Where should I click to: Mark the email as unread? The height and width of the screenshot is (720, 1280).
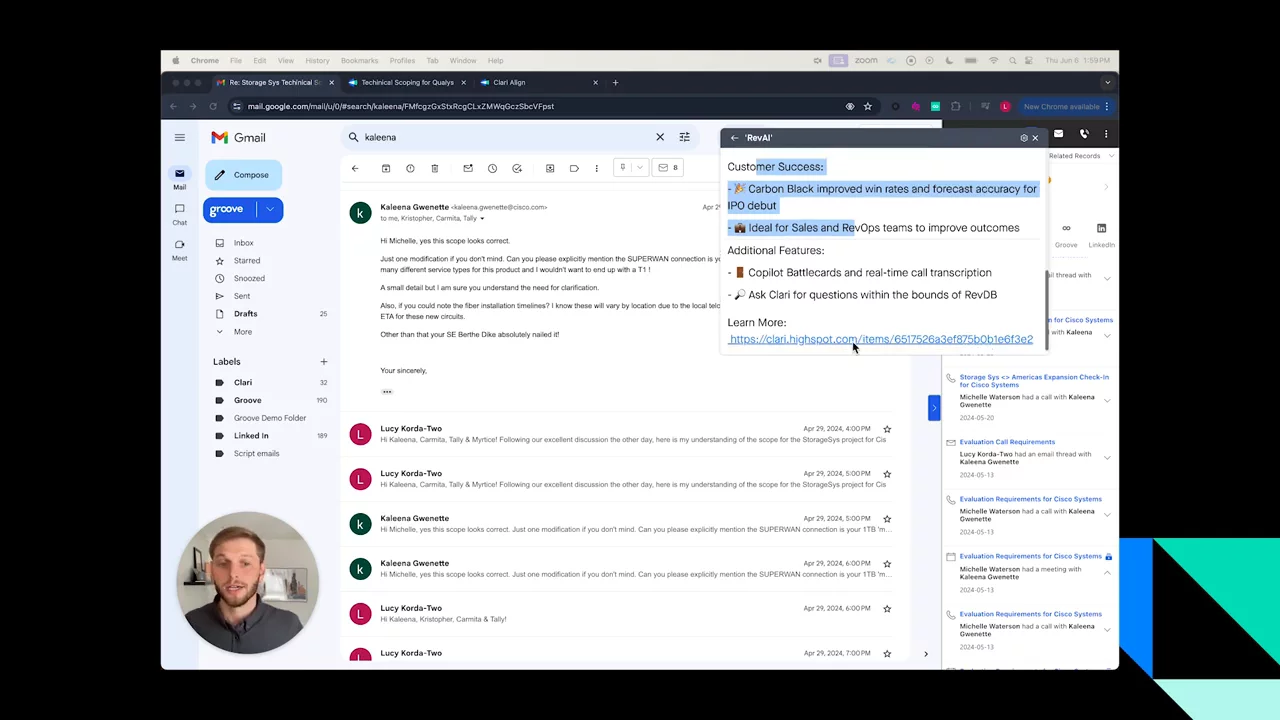coord(467,168)
